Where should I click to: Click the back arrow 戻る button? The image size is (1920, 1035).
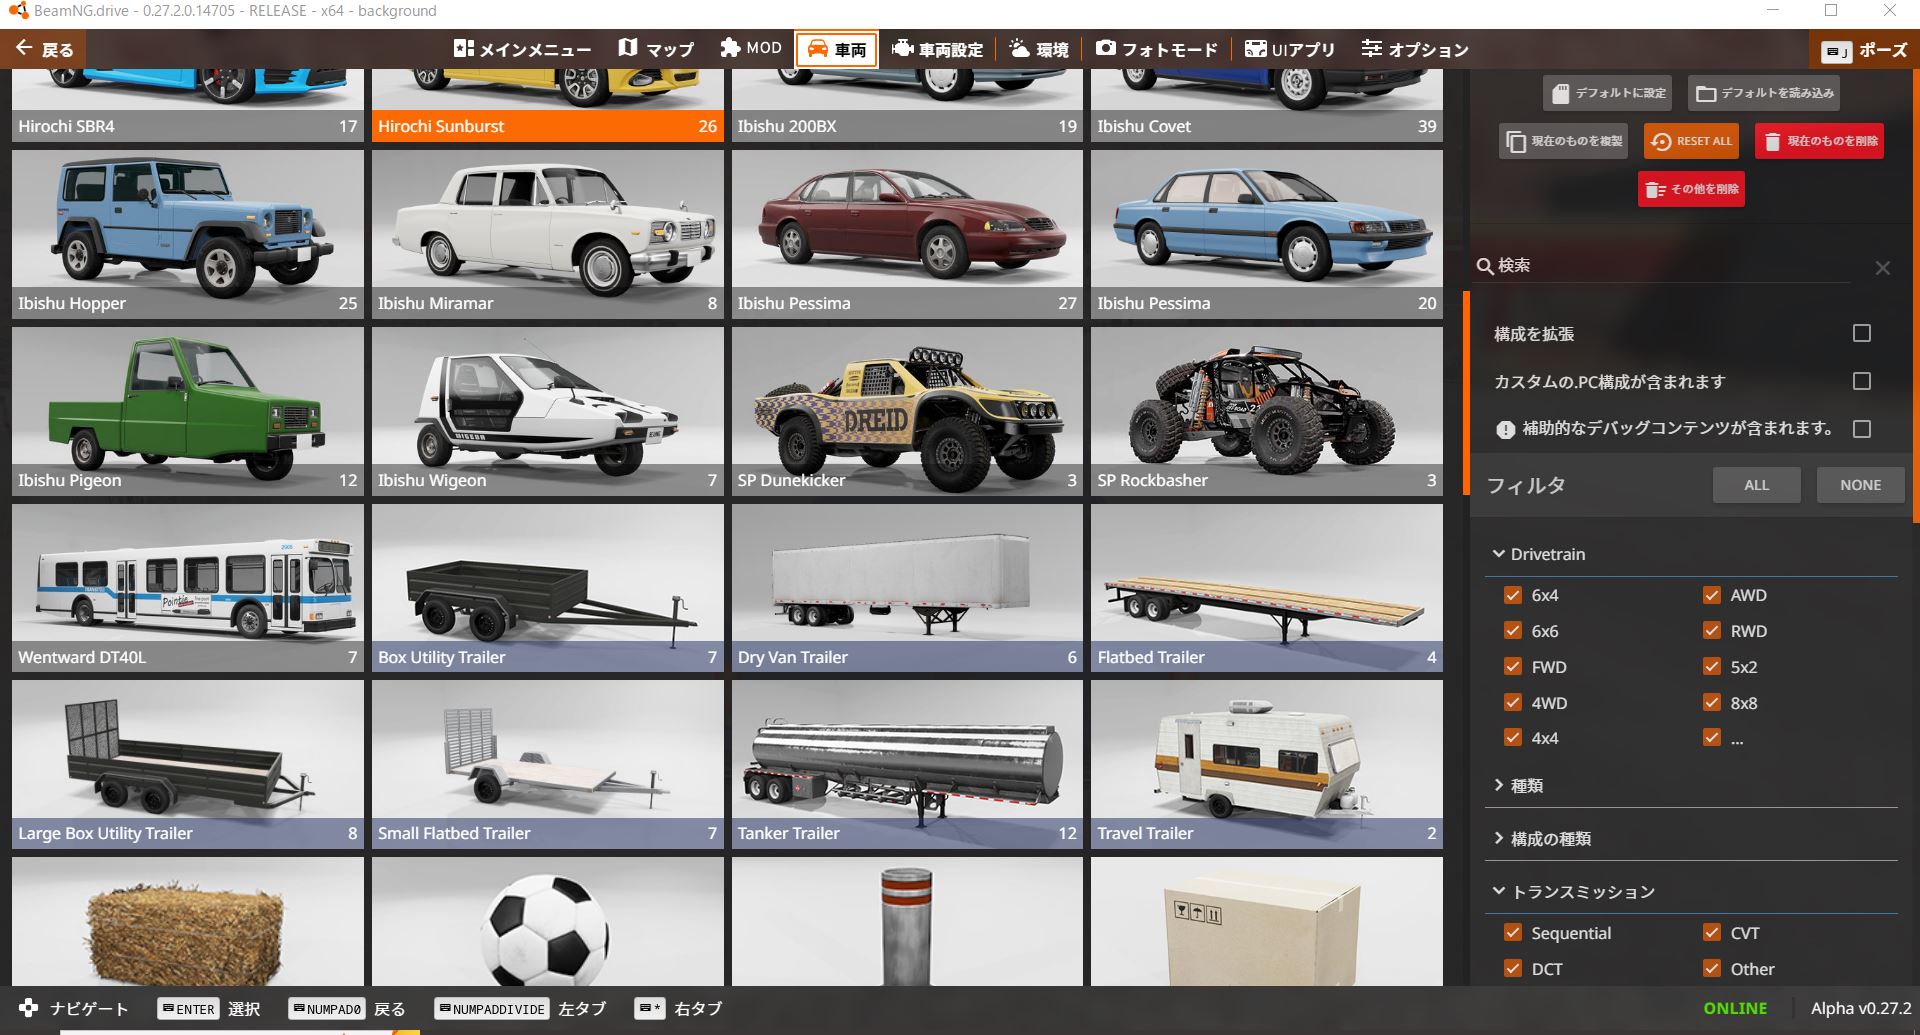click(x=44, y=49)
